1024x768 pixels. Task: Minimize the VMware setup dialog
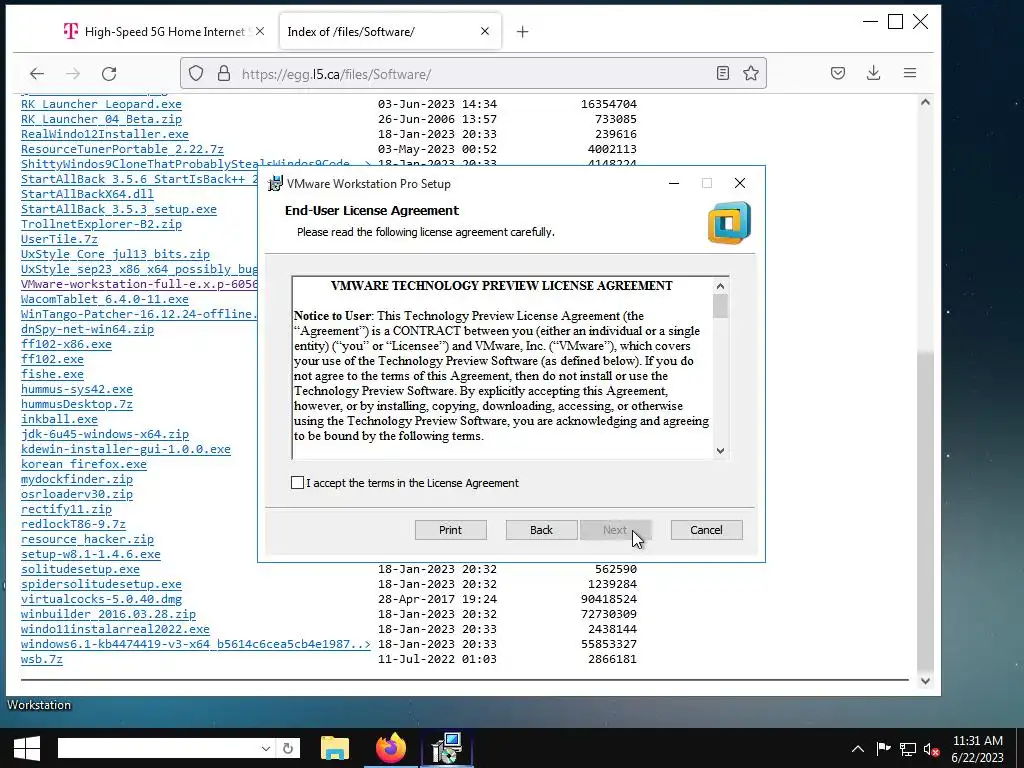point(674,184)
